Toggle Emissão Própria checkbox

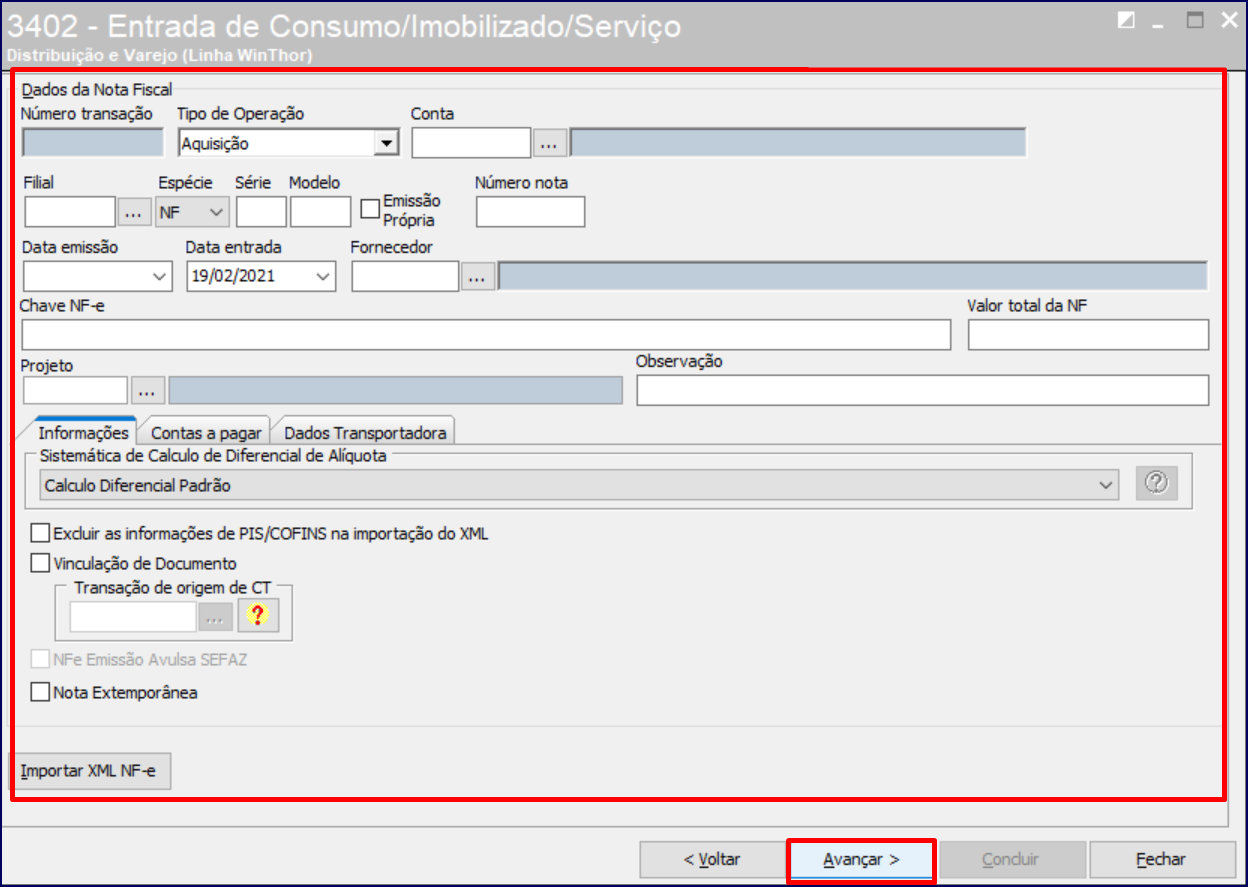pyautogui.click(x=370, y=209)
